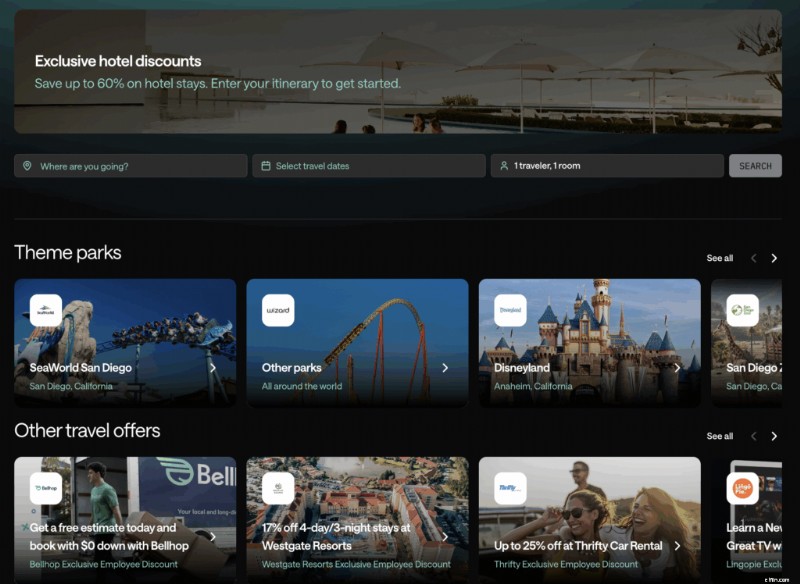Open the San Diego Zoo card
The width and height of the screenshot is (800, 584).
[x=746, y=343]
